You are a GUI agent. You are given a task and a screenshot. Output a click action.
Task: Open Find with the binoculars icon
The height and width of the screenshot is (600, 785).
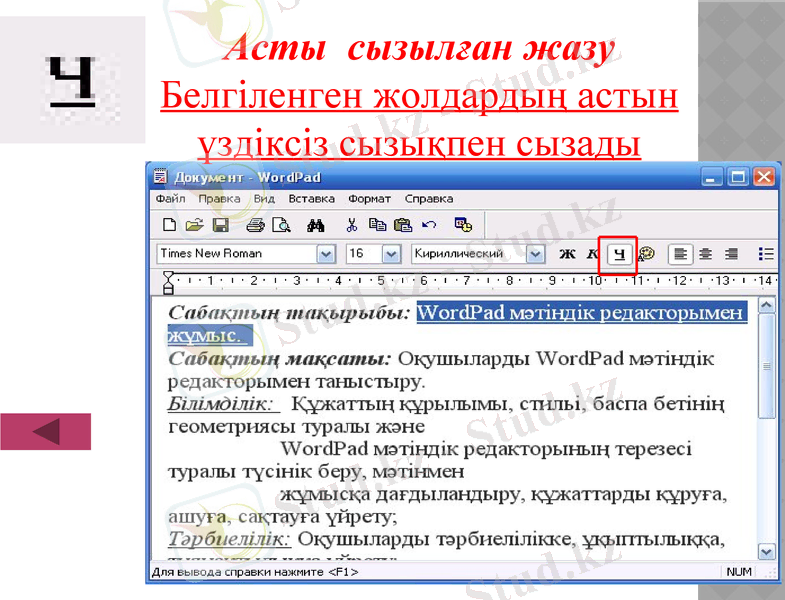coord(315,225)
